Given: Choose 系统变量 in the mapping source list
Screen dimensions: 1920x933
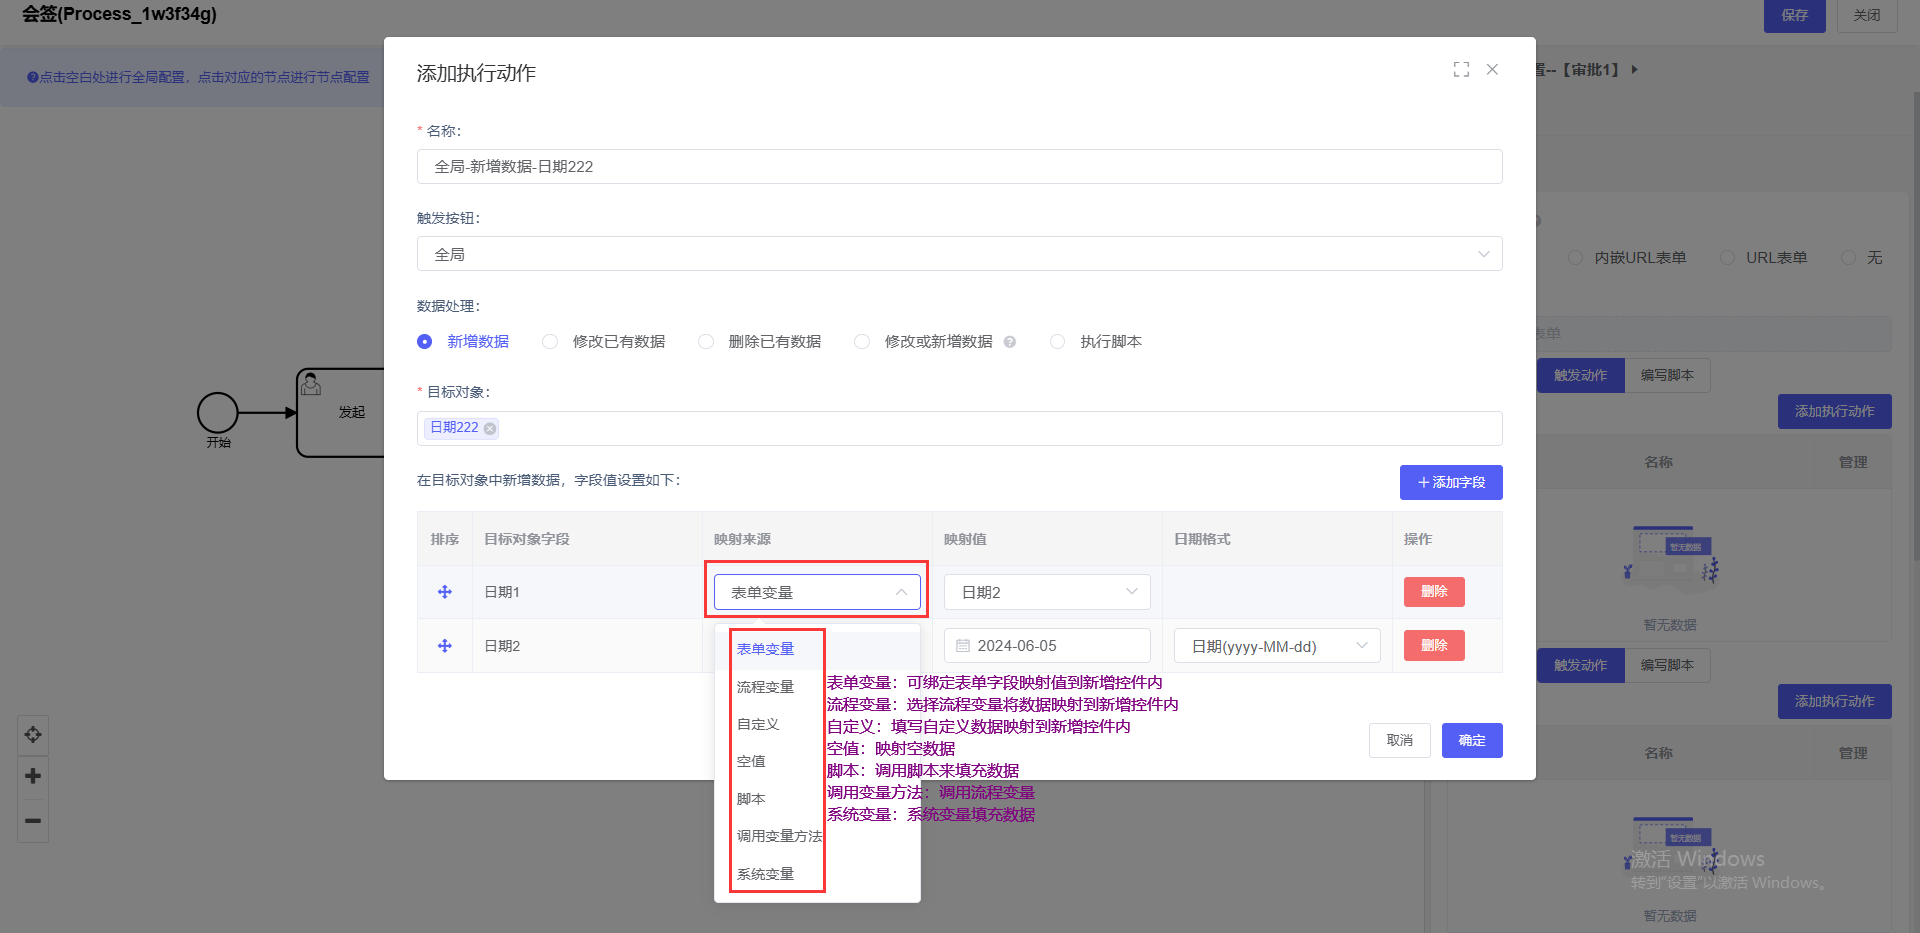Looking at the screenshot, I should click(x=765, y=874).
